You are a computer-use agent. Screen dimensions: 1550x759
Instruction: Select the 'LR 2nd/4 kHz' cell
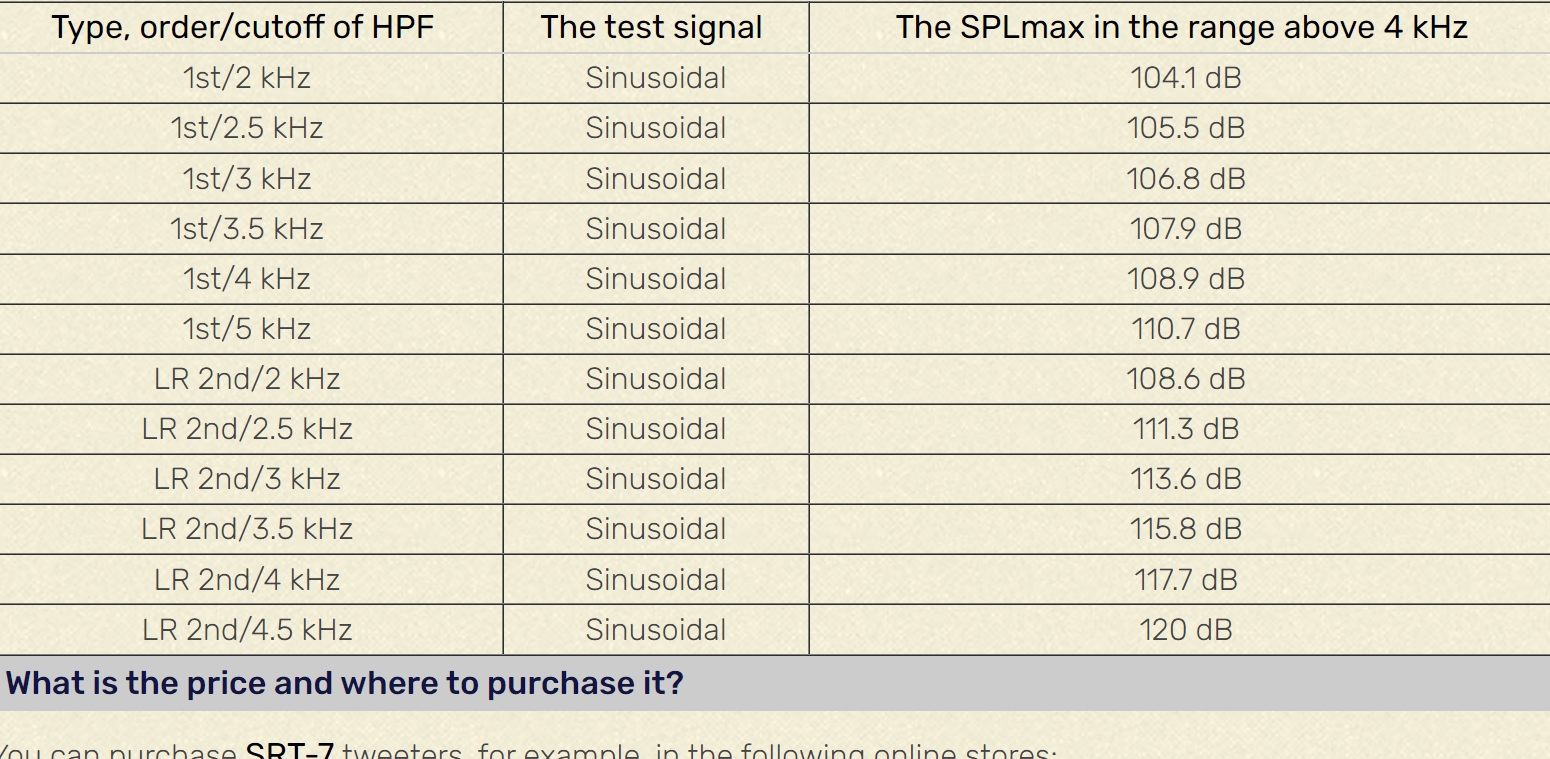click(247, 580)
